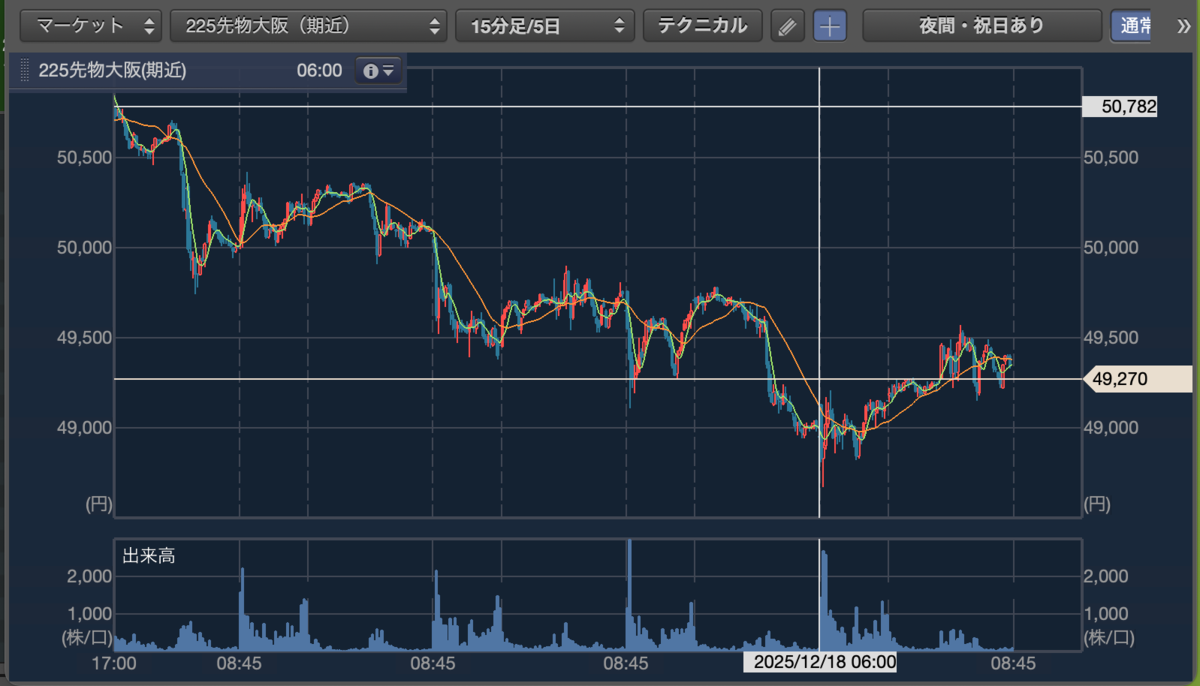Expand the 225先物大阪（期近） symbol selector
This screenshot has width=1200, height=686.
(309, 27)
